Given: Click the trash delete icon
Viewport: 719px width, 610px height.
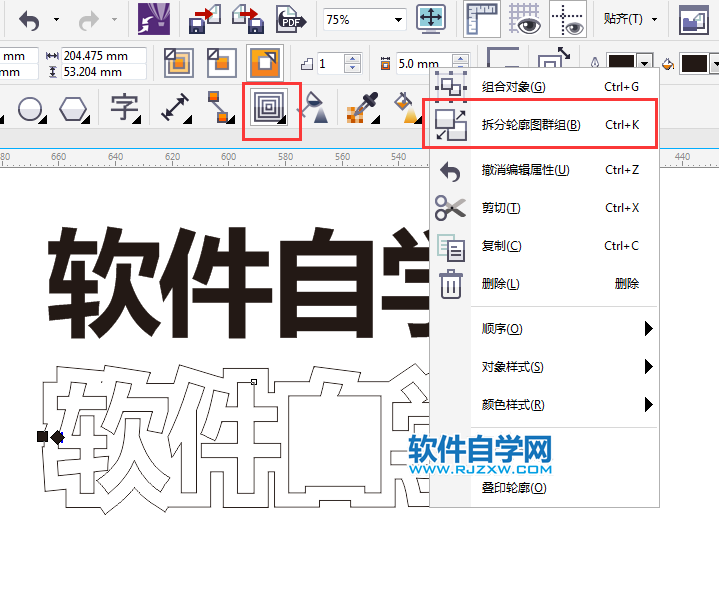Looking at the screenshot, I should click(451, 284).
